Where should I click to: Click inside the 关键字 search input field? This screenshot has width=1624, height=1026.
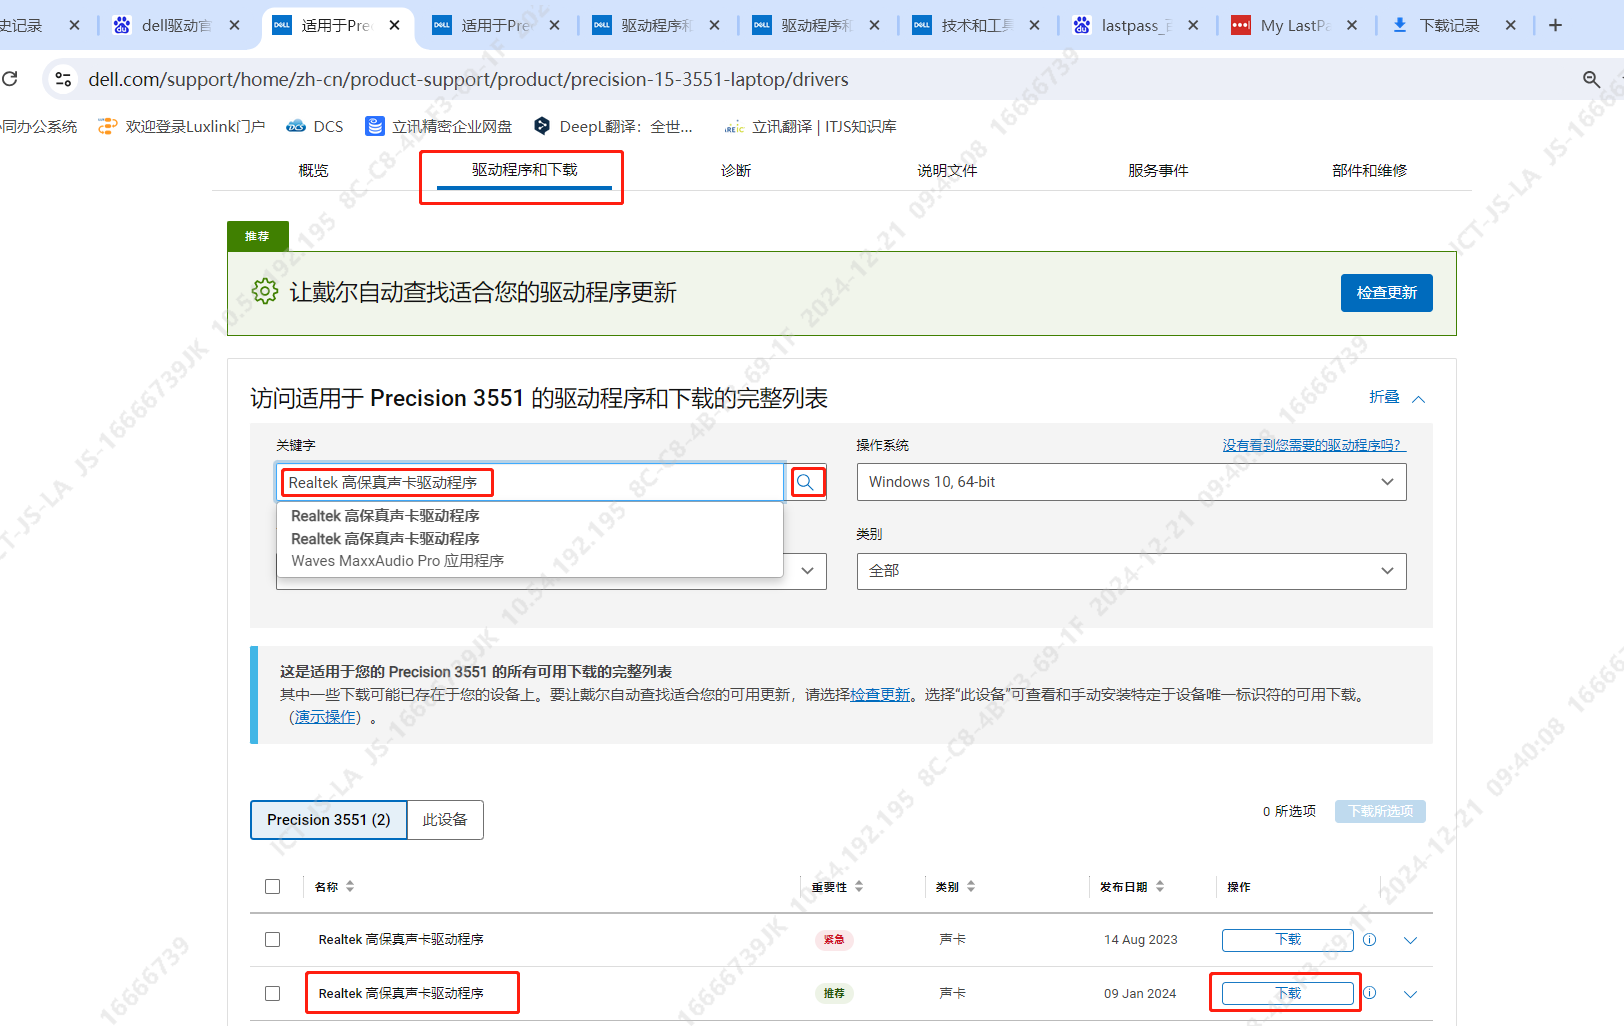coord(530,482)
